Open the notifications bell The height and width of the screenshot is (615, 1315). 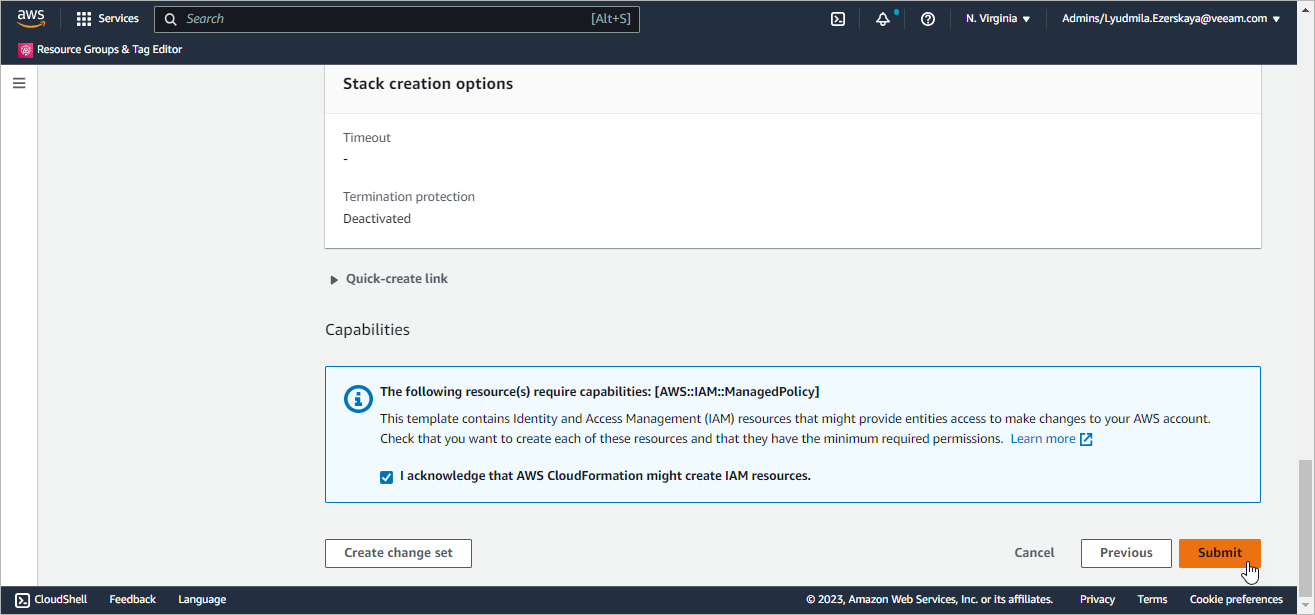[883, 19]
